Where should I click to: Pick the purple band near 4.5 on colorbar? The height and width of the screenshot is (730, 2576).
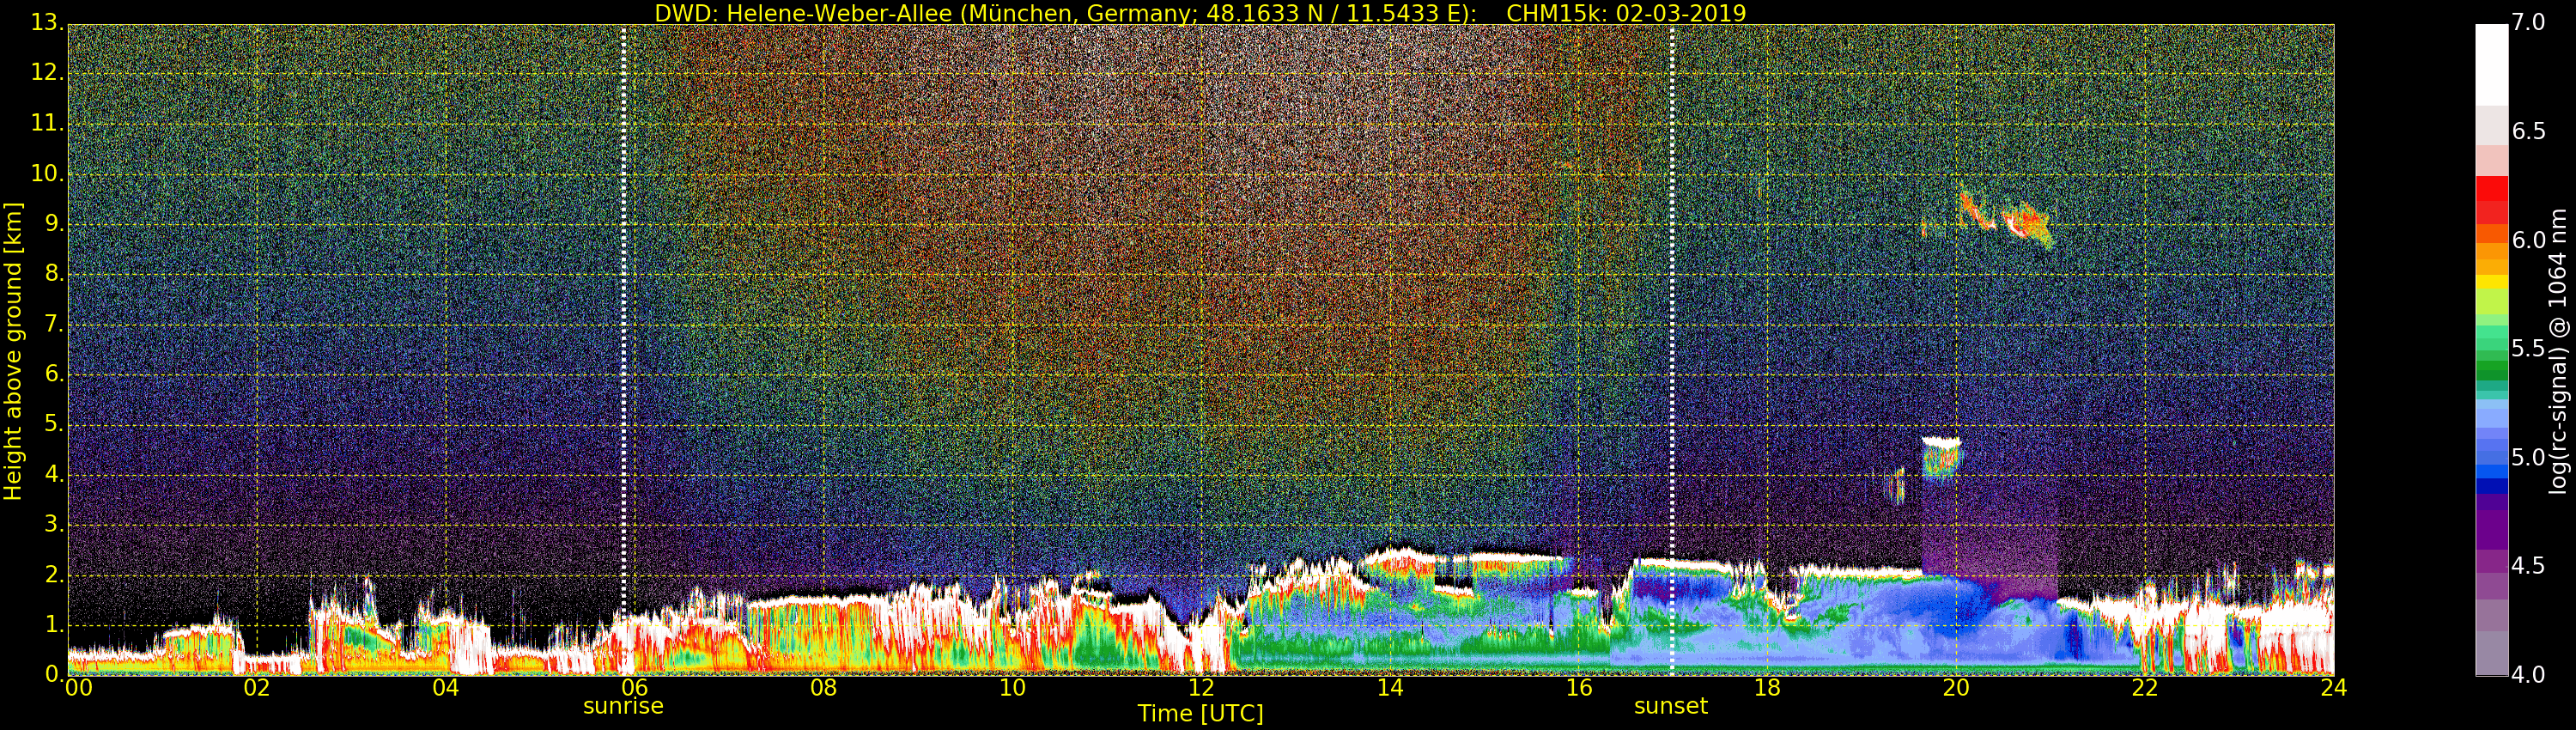point(2491,565)
